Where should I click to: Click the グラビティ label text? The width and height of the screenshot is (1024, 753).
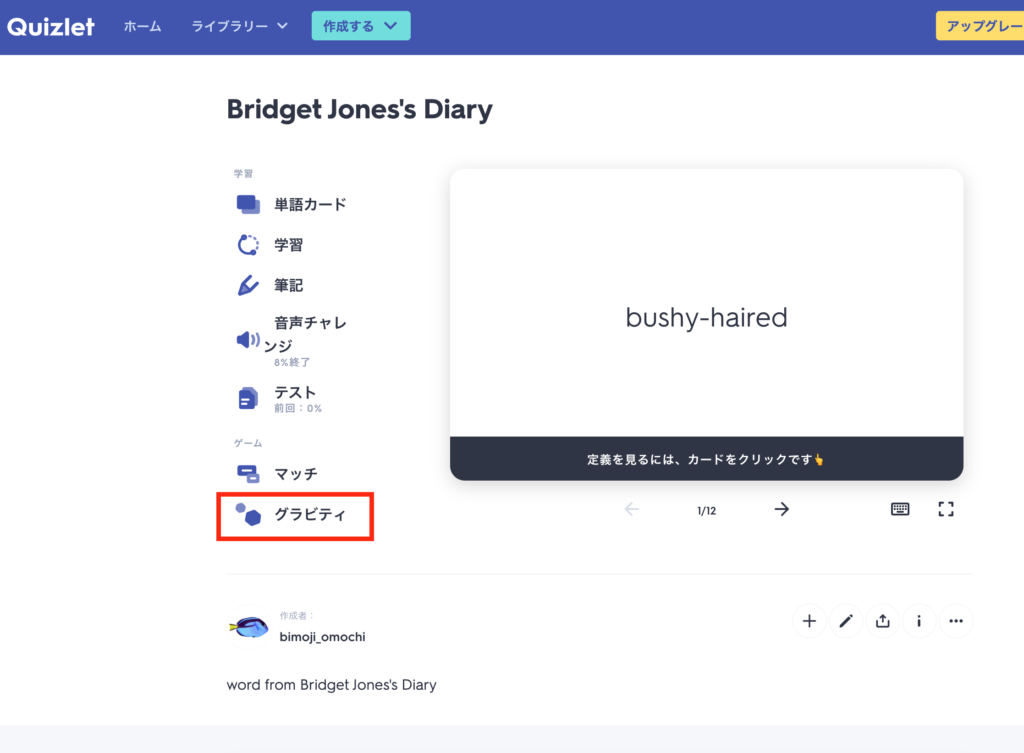click(310, 515)
